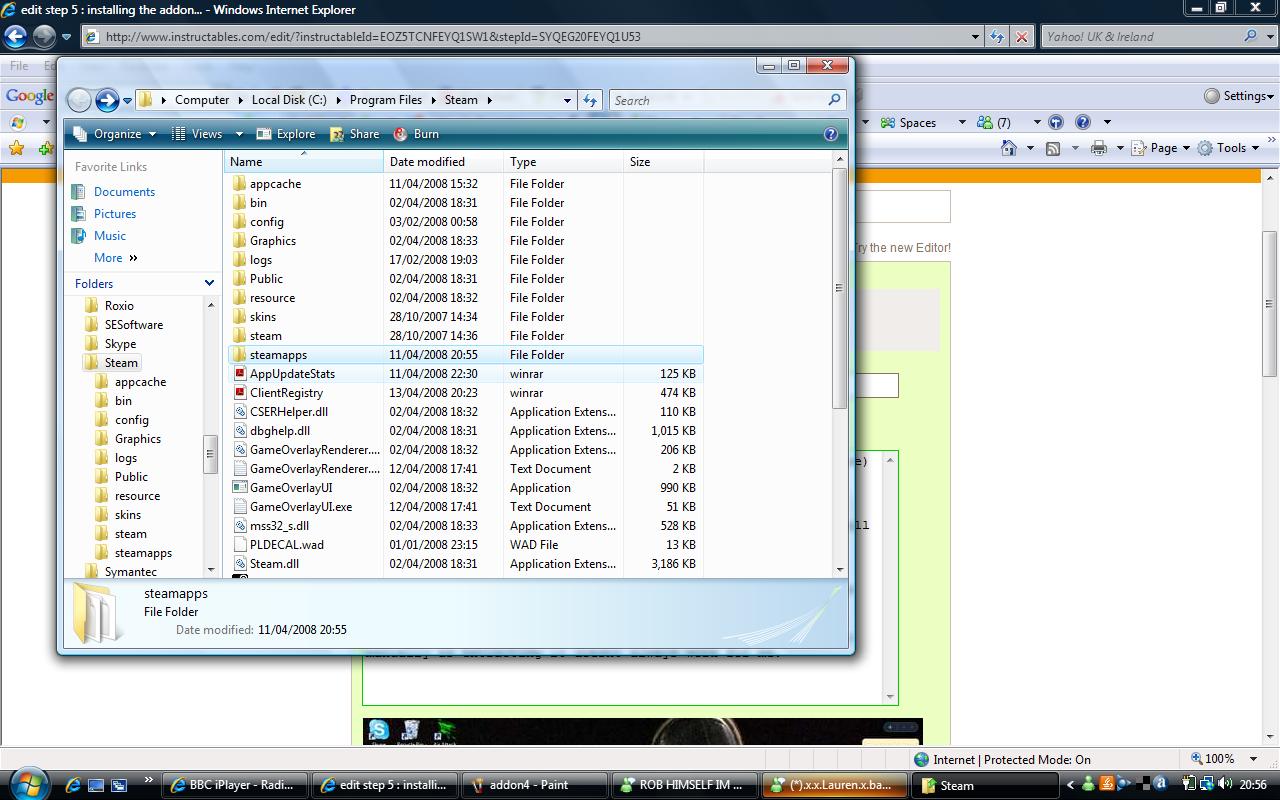Select Steam.dll file

[x=274, y=564]
